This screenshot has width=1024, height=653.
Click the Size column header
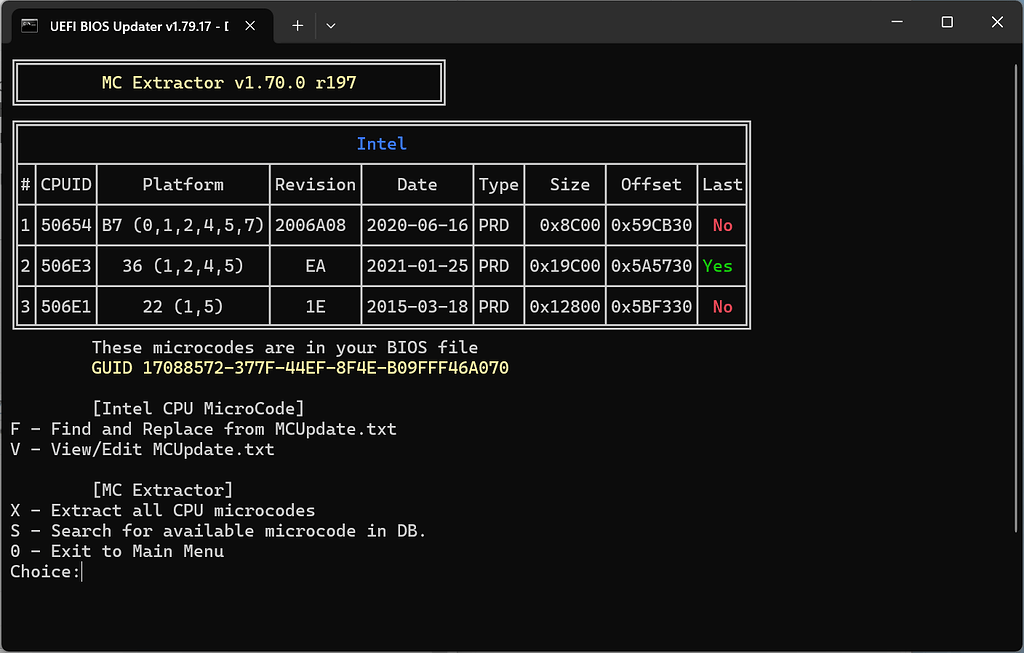[570, 185]
